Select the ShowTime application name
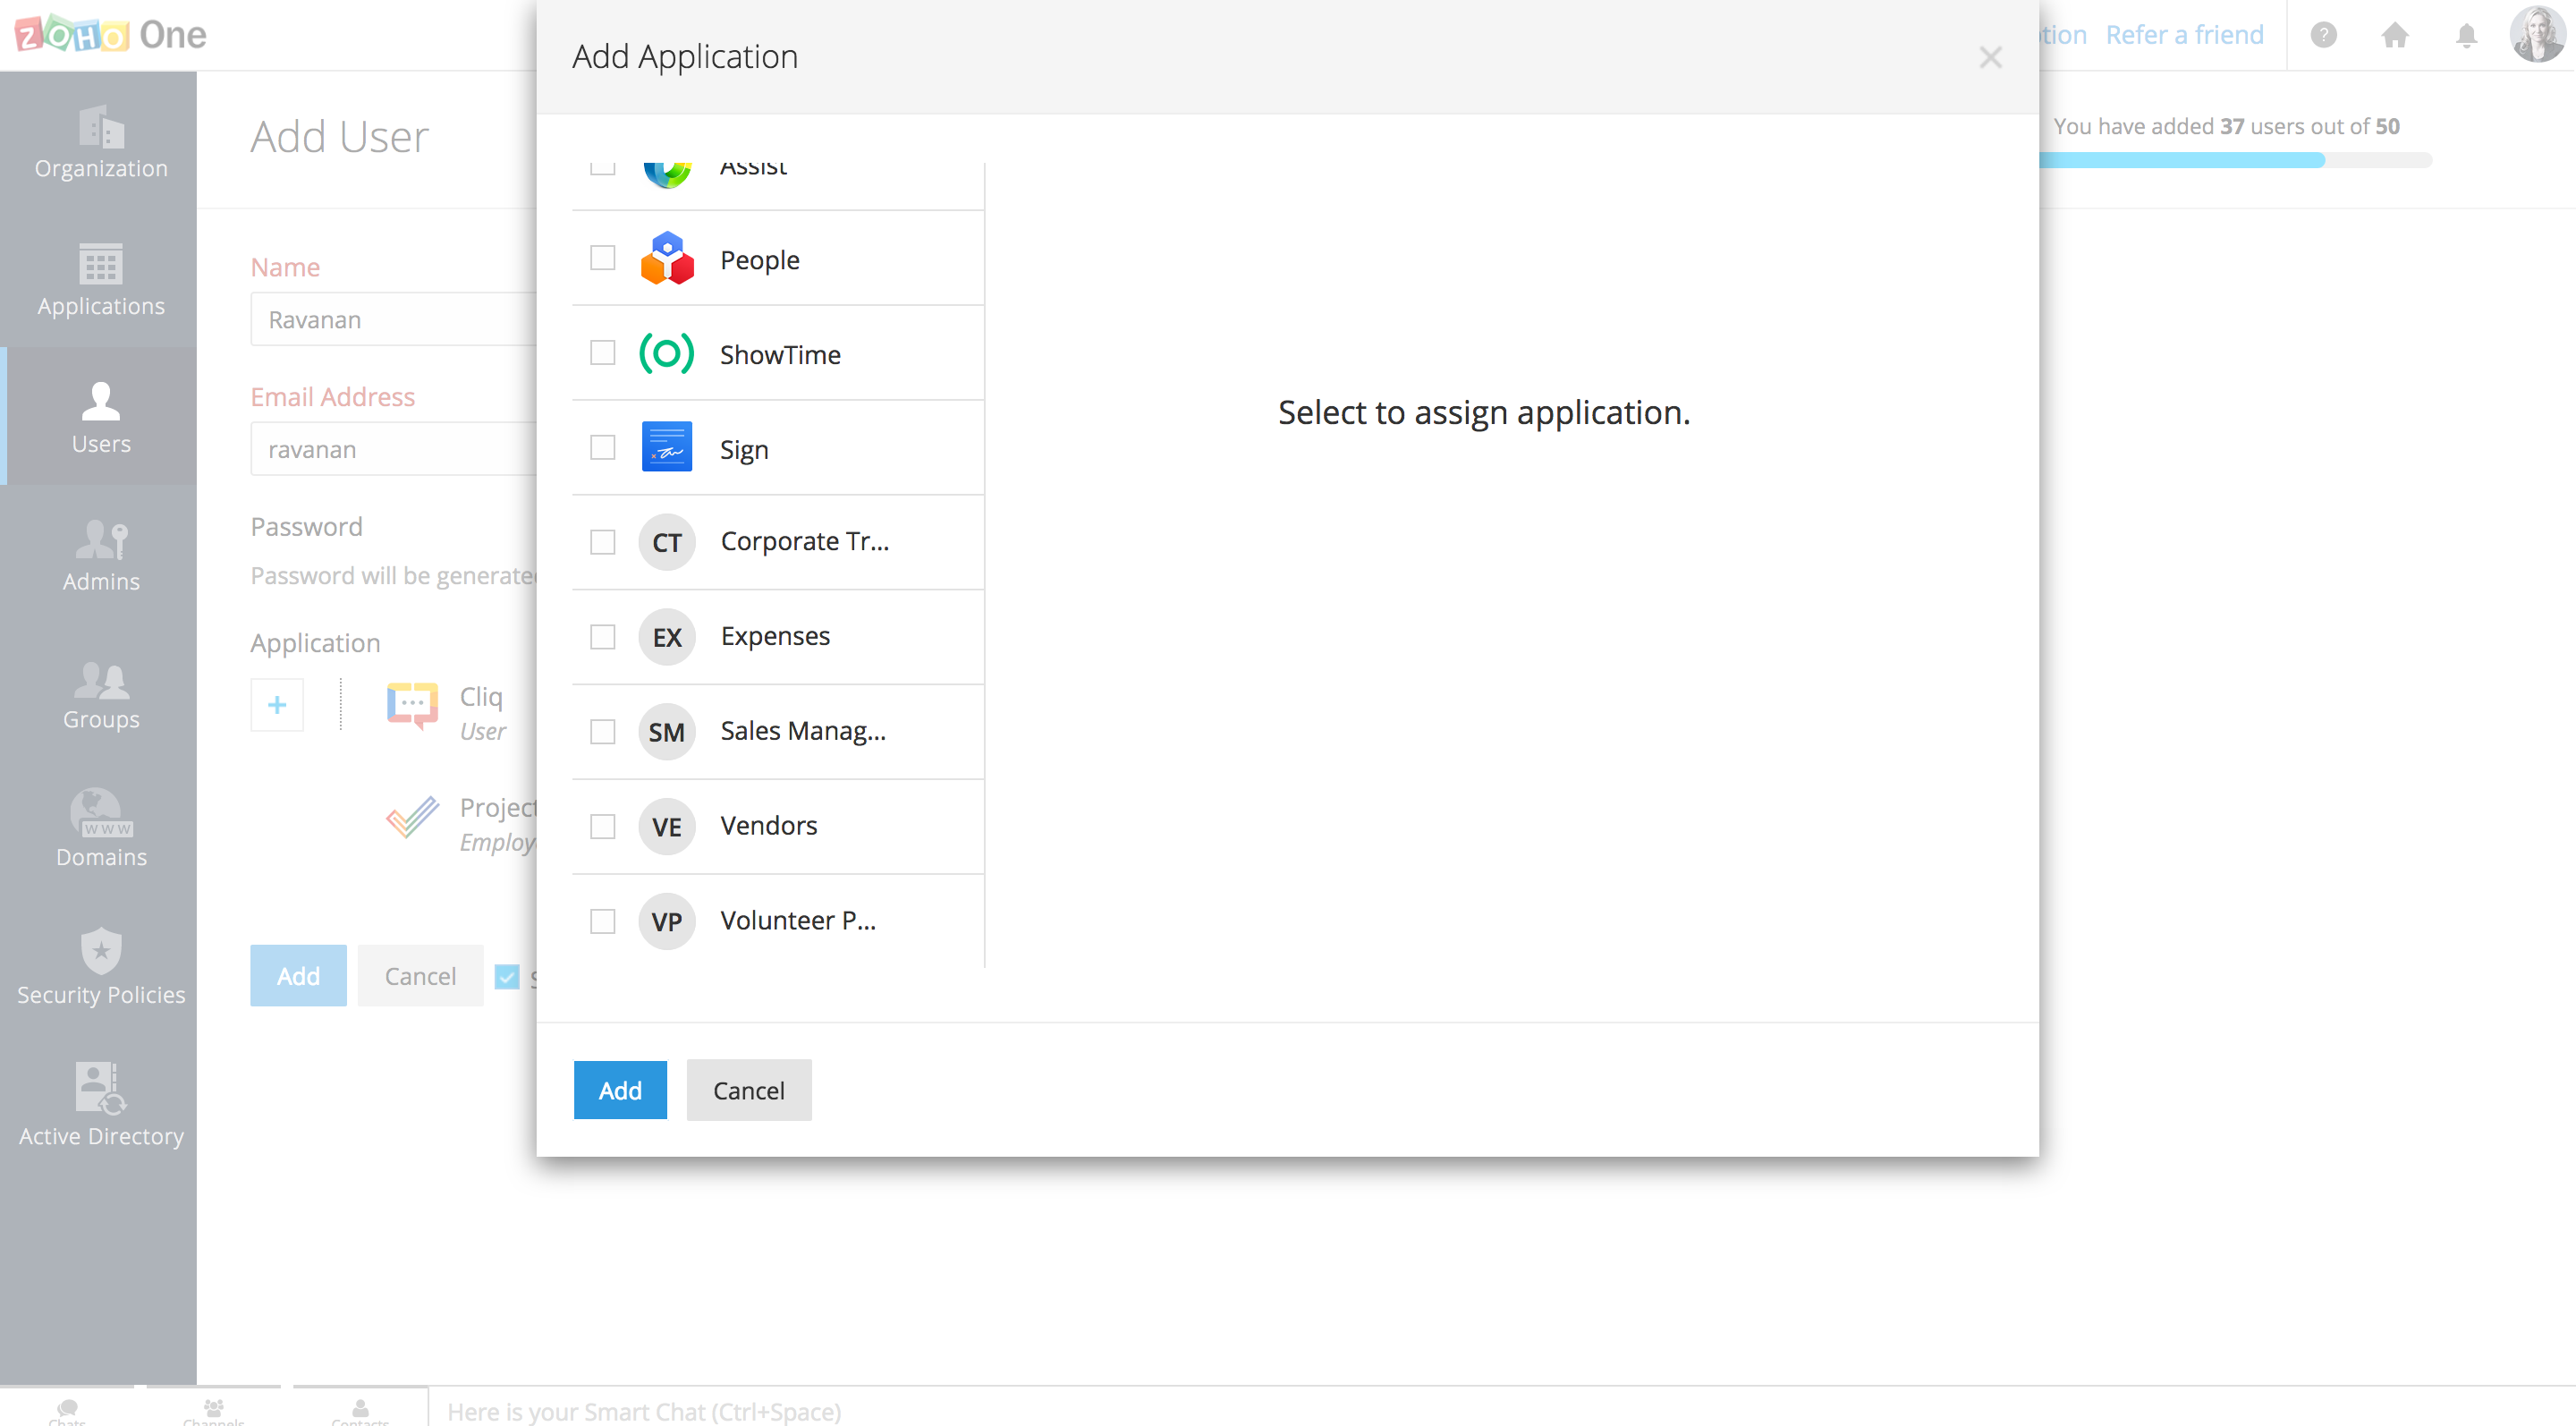This screenshot has height=1426, width=2576. 780,354
